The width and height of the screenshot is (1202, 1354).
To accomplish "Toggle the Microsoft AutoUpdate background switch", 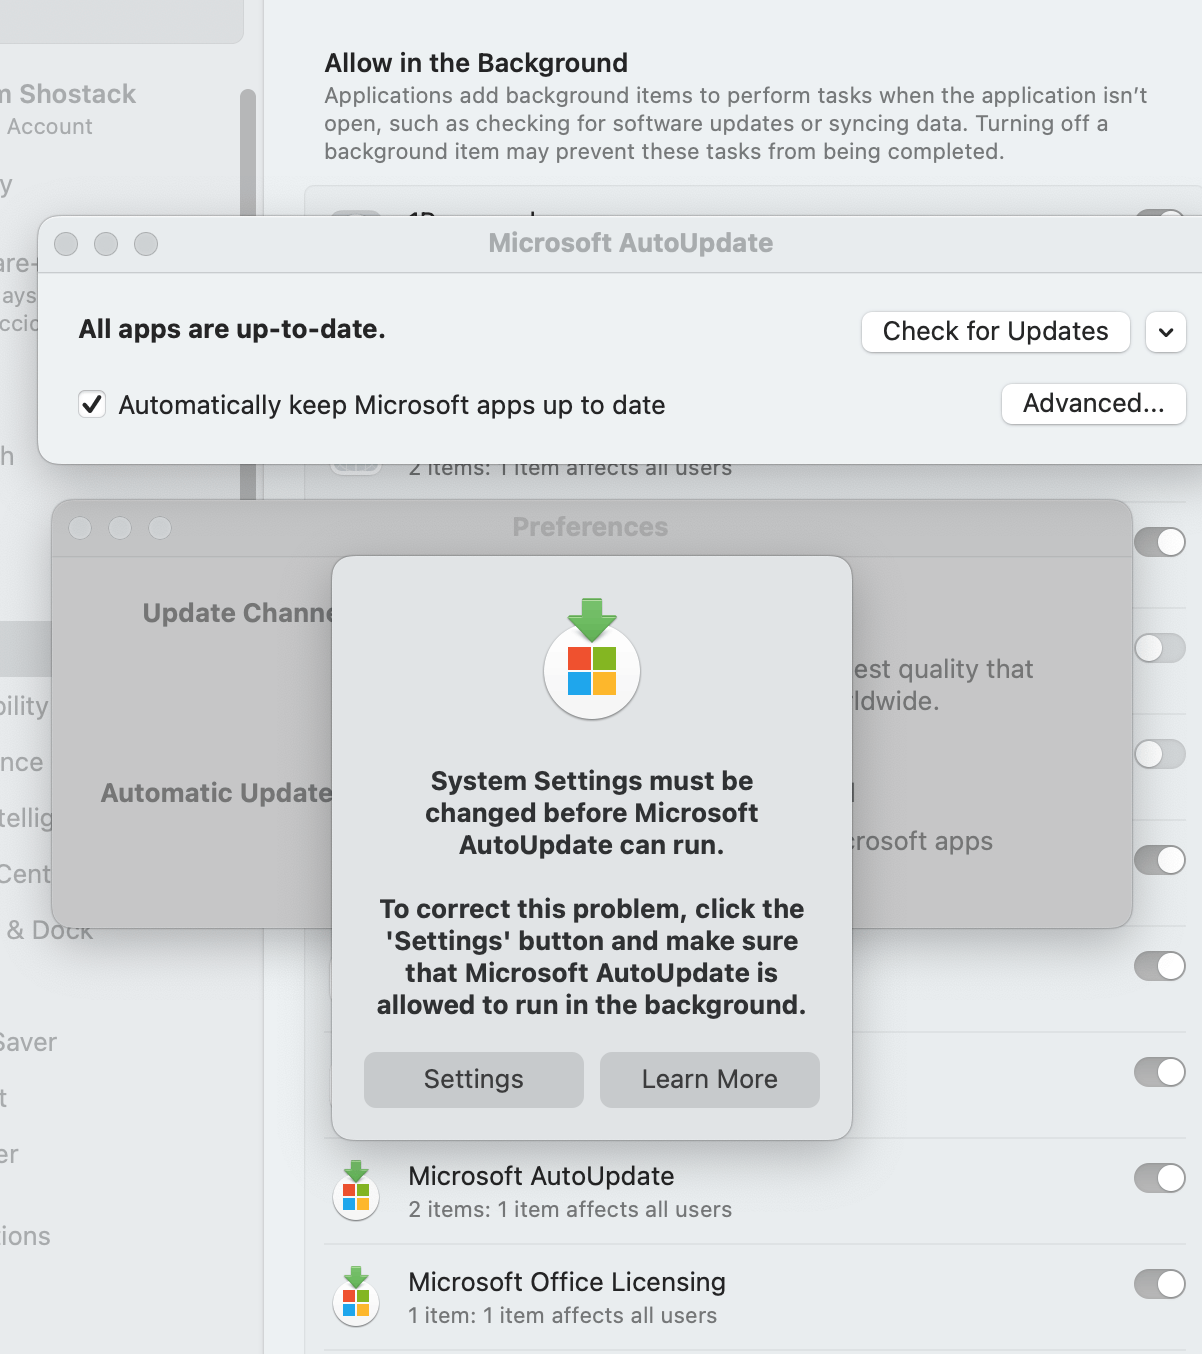I will pos(1159,1178).
